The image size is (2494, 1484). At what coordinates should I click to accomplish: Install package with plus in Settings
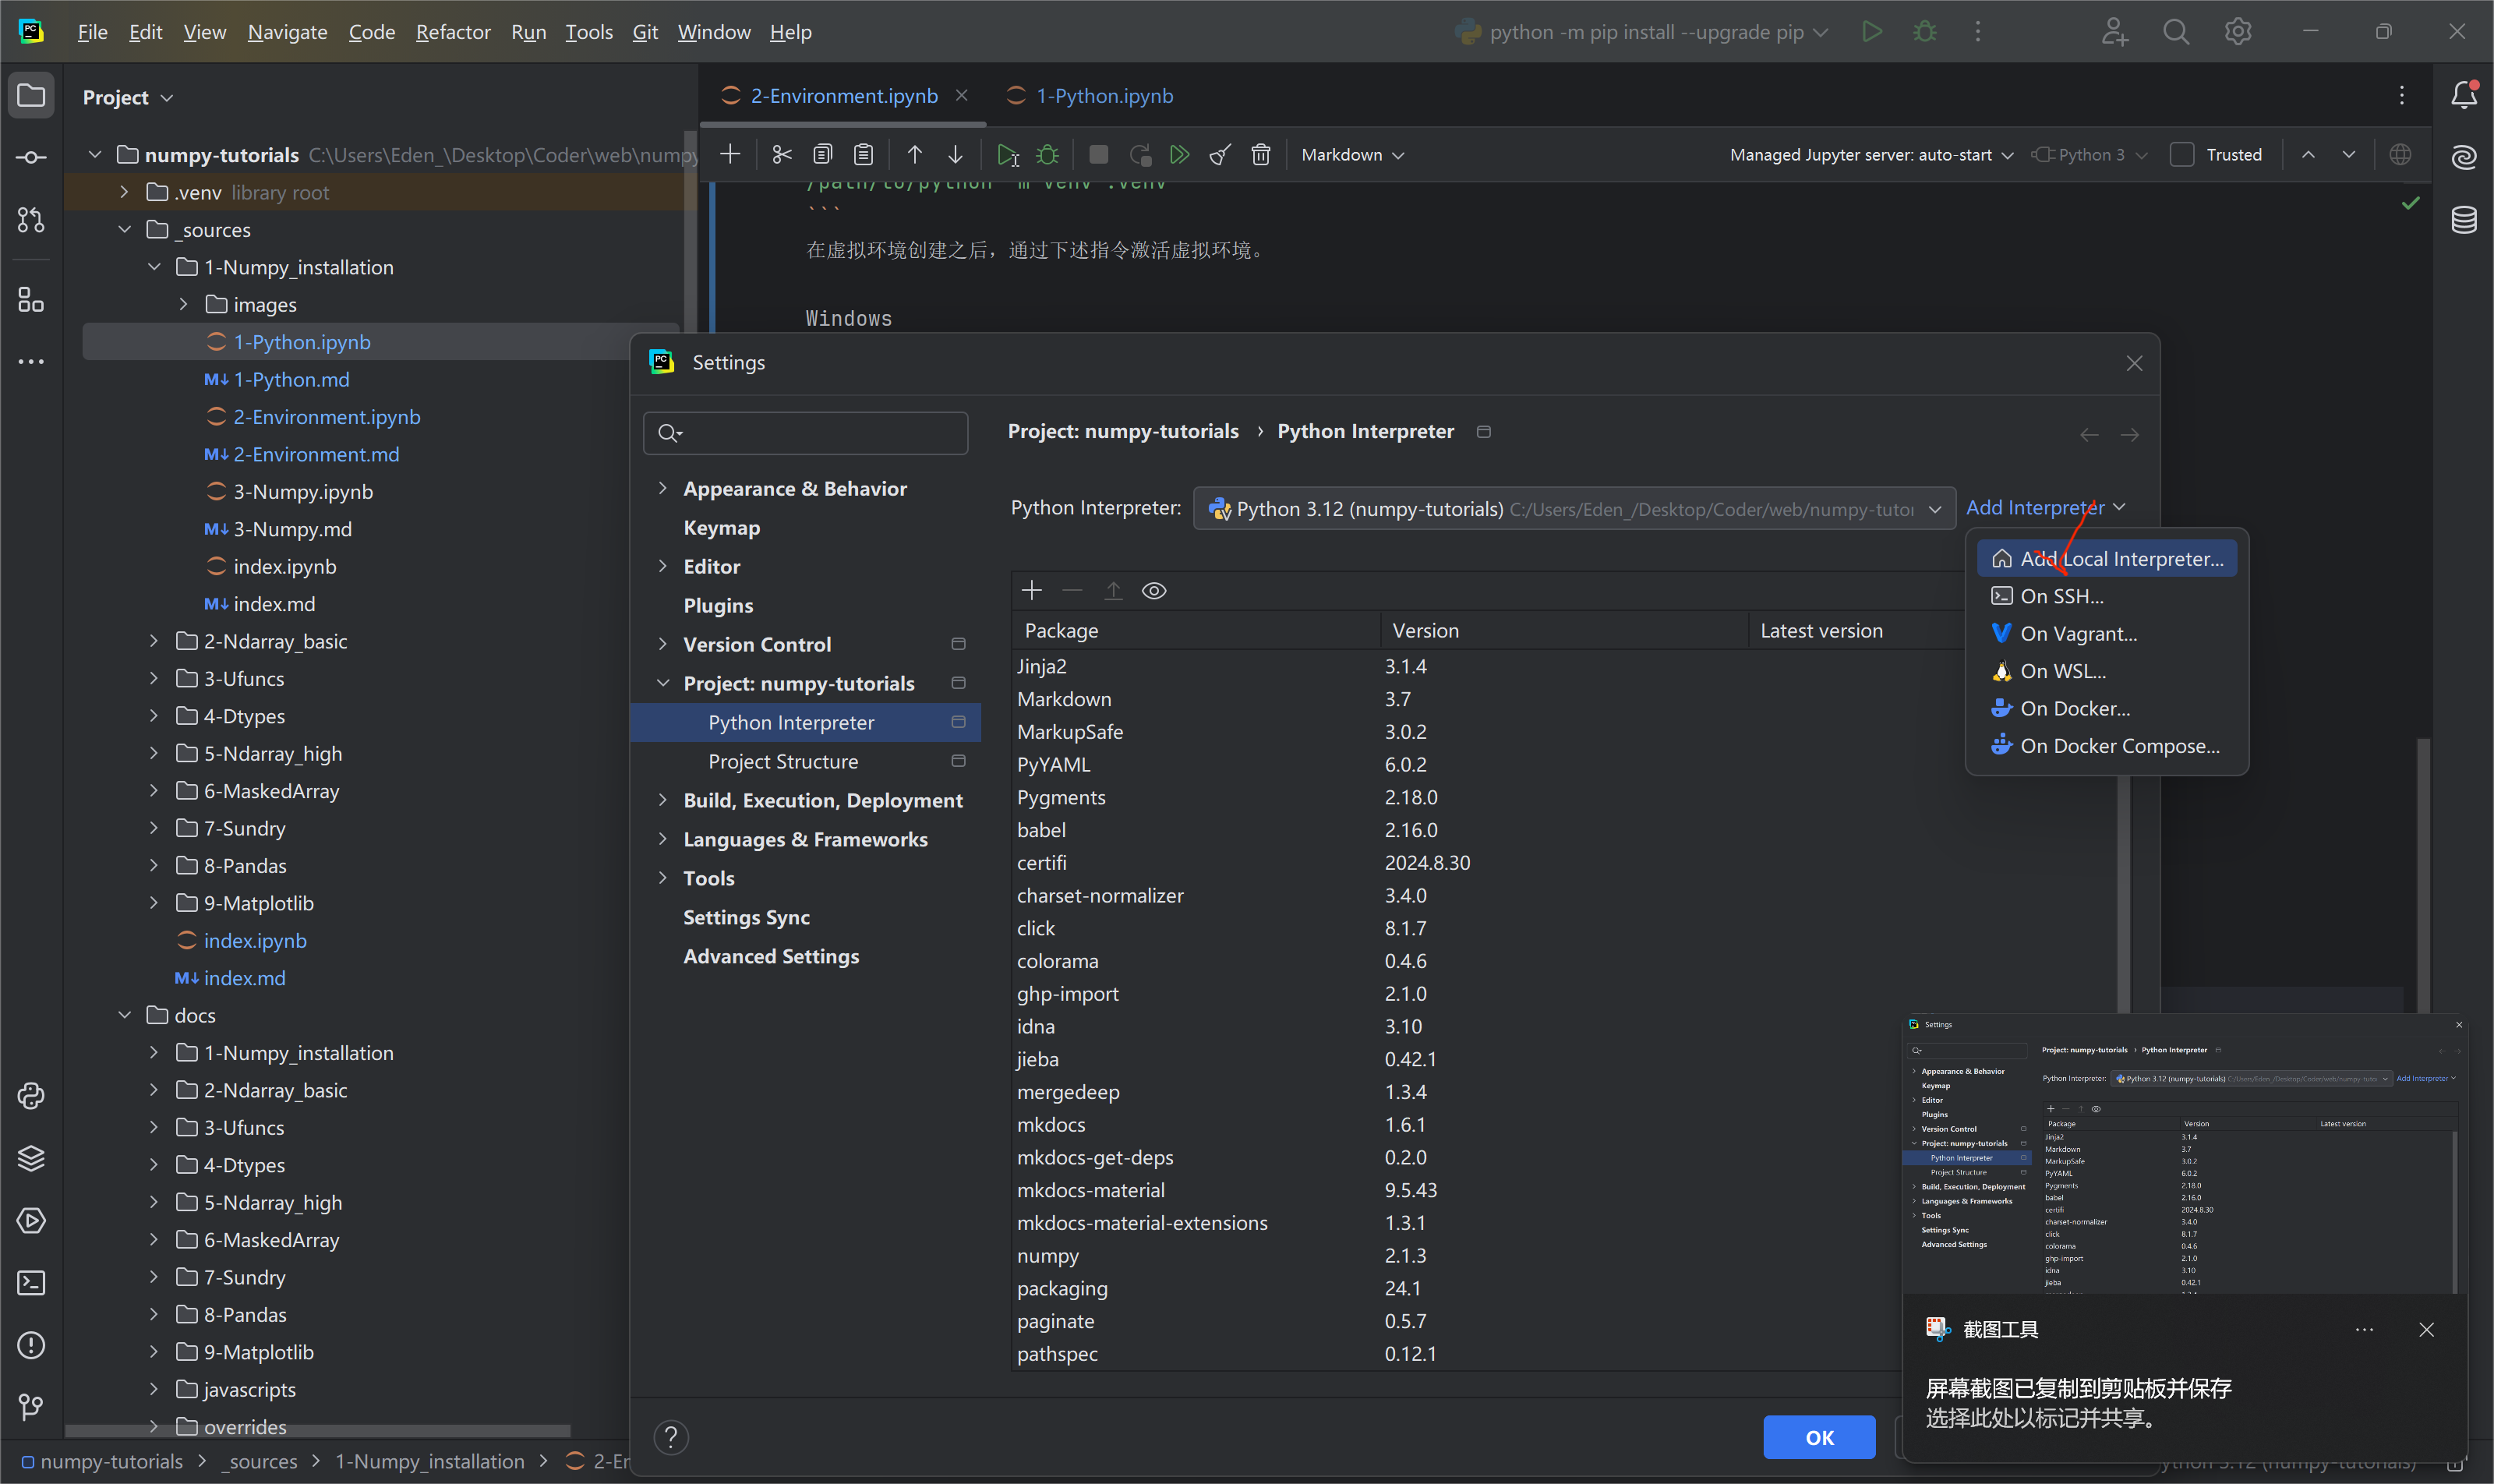pyautogui.click(x=1032, y=591)
